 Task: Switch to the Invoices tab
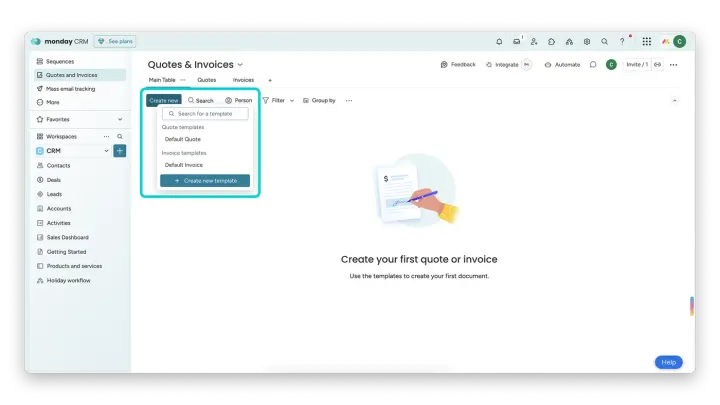[243, 80]
